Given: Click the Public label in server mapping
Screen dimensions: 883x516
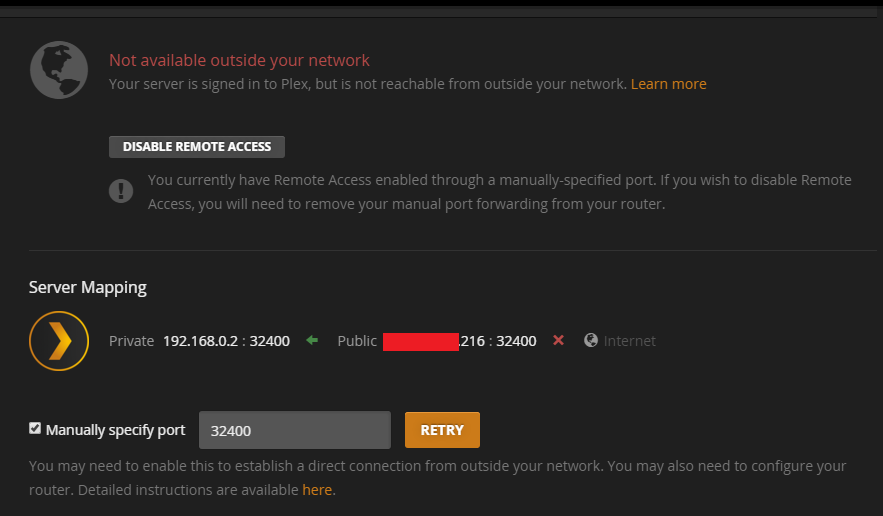Looking at the screenshot, I should pos(357,341).
